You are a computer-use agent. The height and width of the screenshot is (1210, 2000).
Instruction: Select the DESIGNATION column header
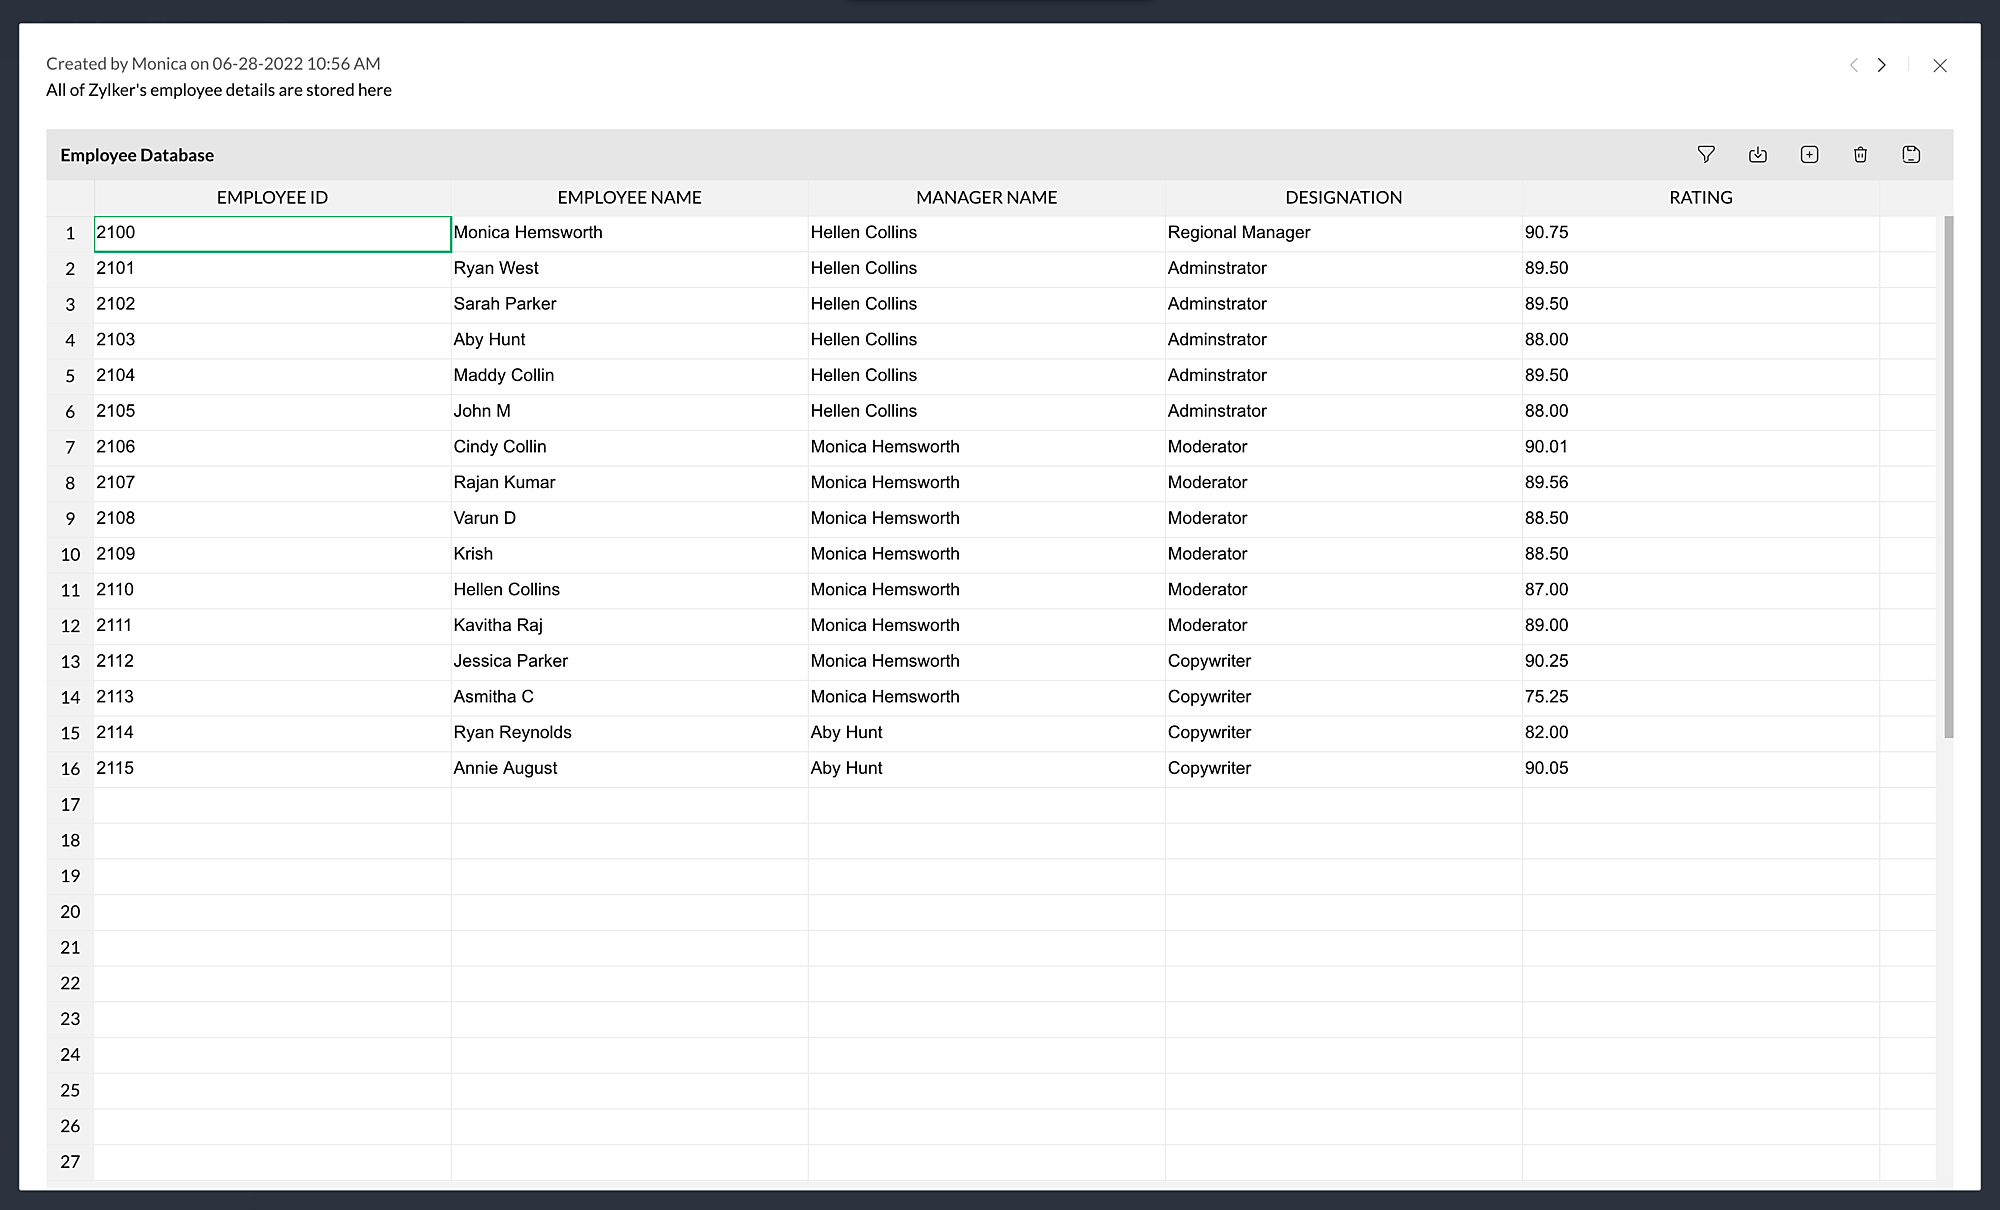[1343, 197]
